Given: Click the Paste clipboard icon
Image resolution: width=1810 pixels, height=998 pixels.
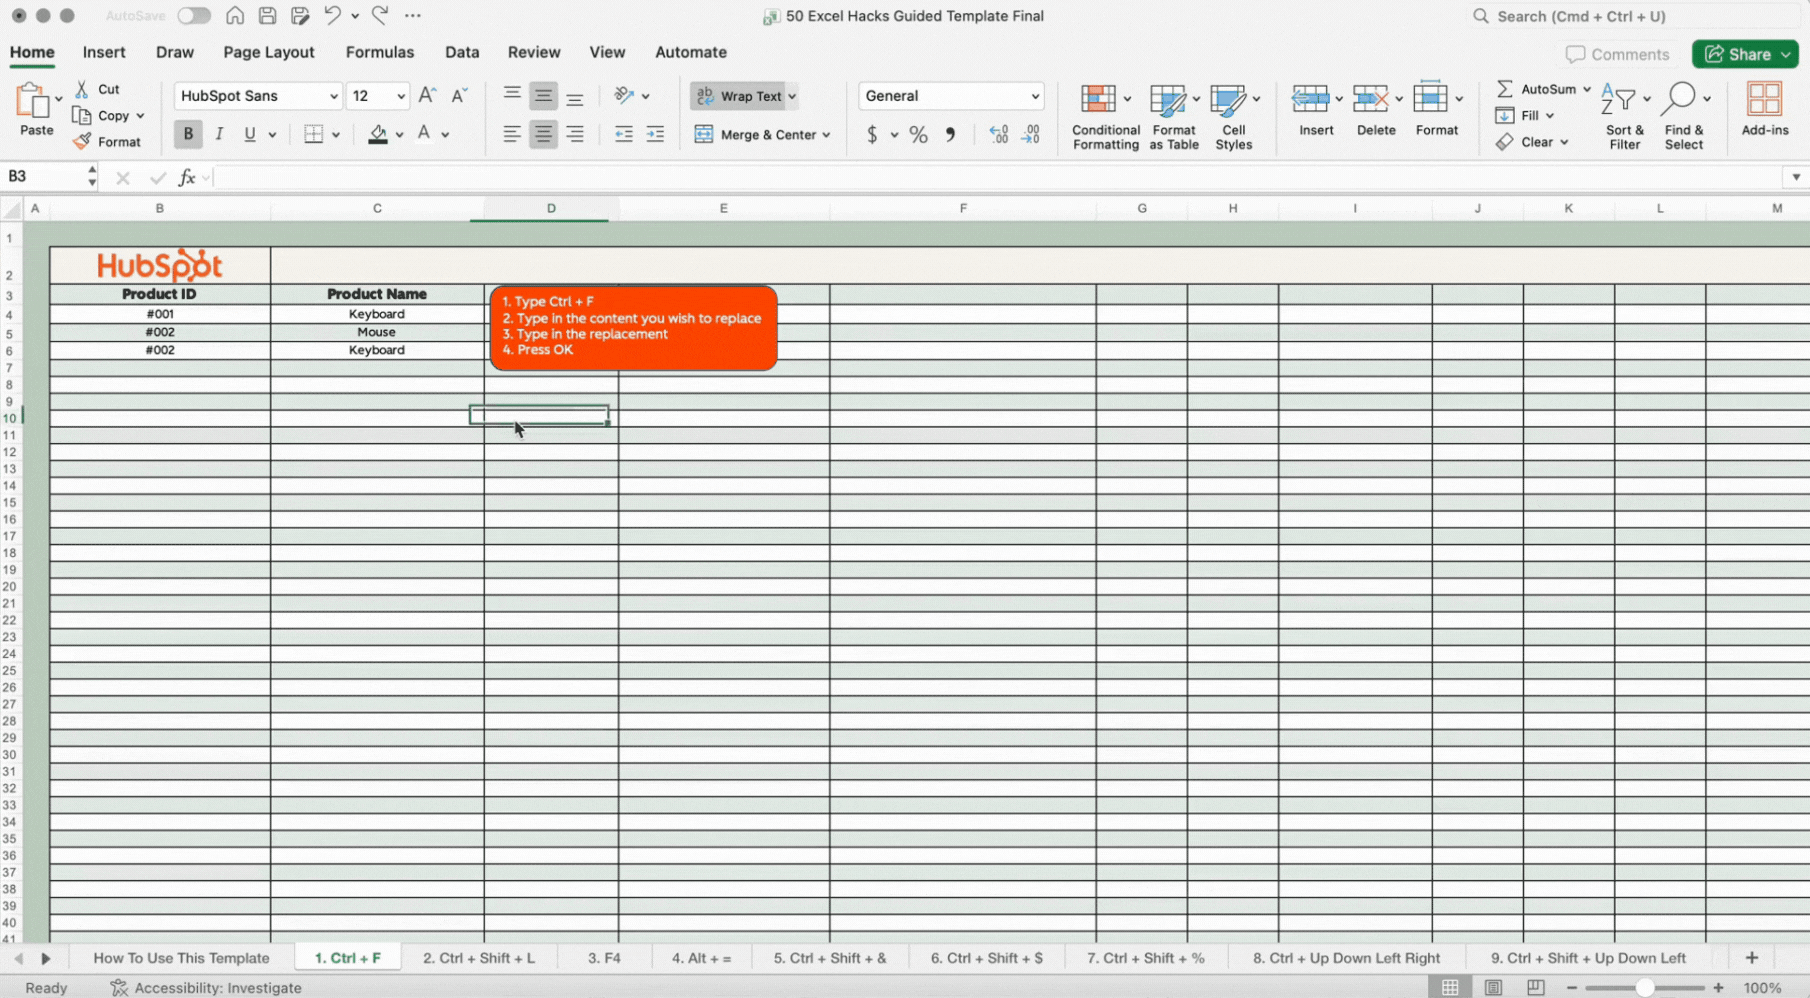Looking at the screenshot, I should coord(34,101).
